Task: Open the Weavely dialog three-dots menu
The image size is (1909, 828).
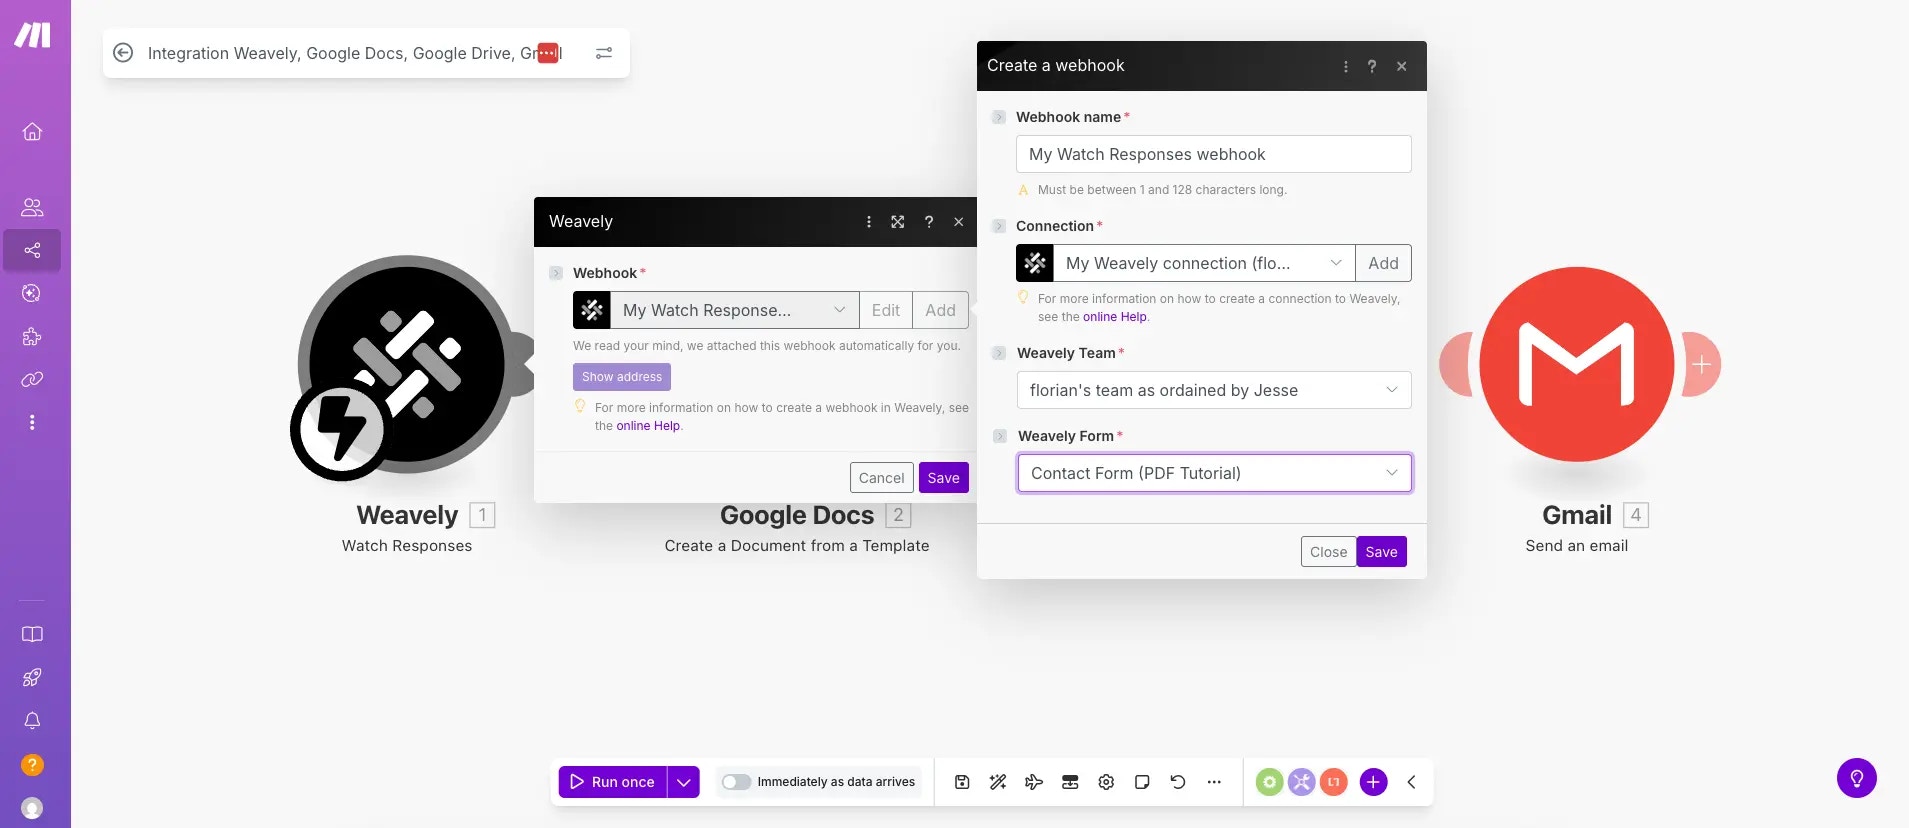Action: pyautogui.click(x=868, y=222)
